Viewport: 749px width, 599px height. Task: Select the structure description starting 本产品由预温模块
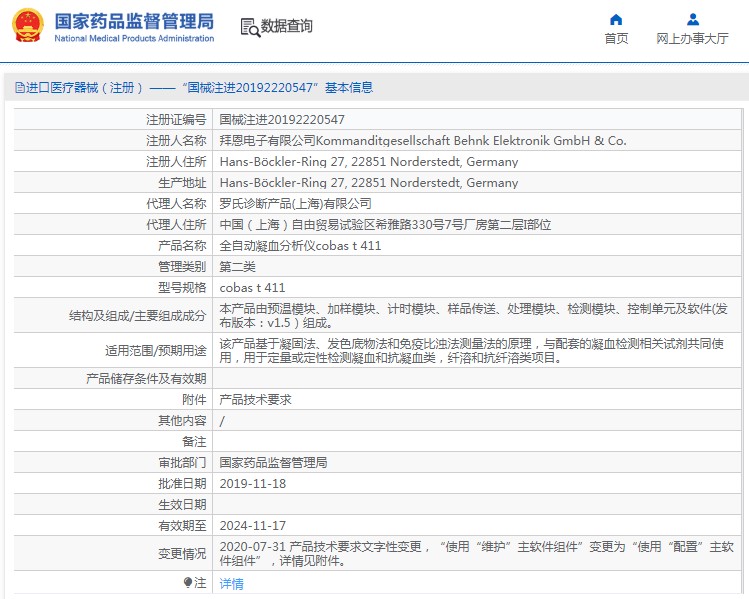coord(473,316)
